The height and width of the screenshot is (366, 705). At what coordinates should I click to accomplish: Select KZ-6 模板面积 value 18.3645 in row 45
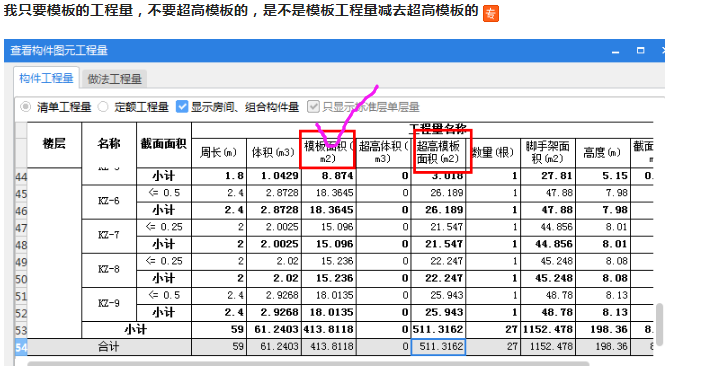pos(329,193)
